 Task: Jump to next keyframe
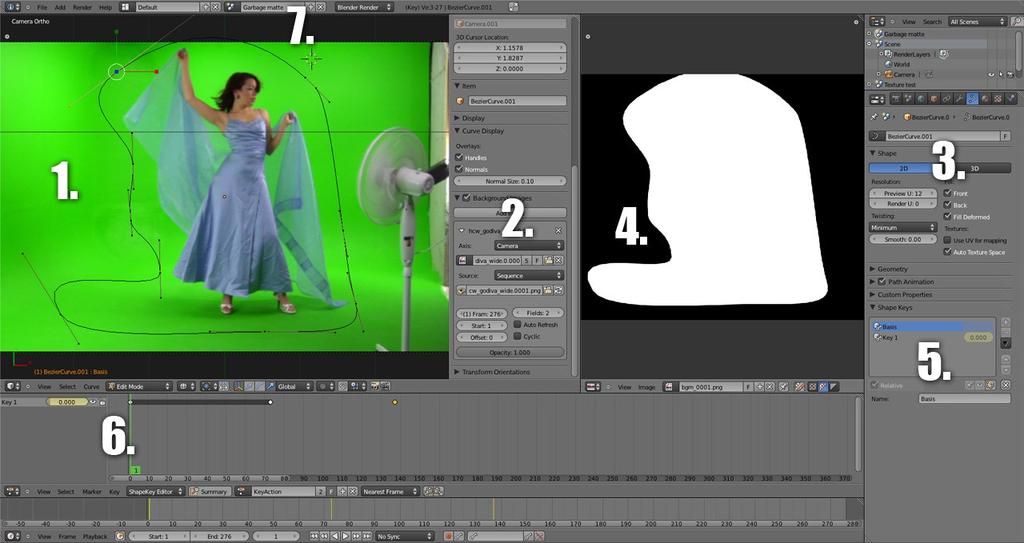[x=357, y=536]
